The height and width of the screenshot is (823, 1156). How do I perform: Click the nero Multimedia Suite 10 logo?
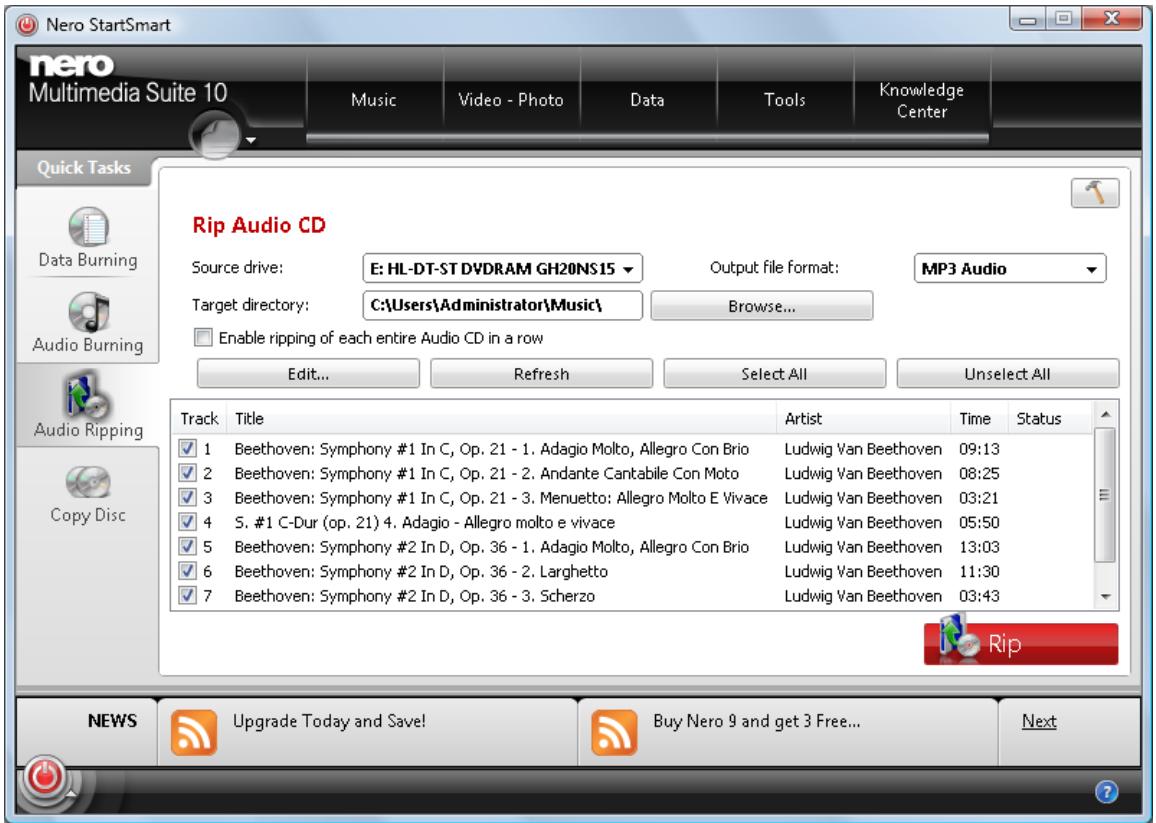[127, 79]
